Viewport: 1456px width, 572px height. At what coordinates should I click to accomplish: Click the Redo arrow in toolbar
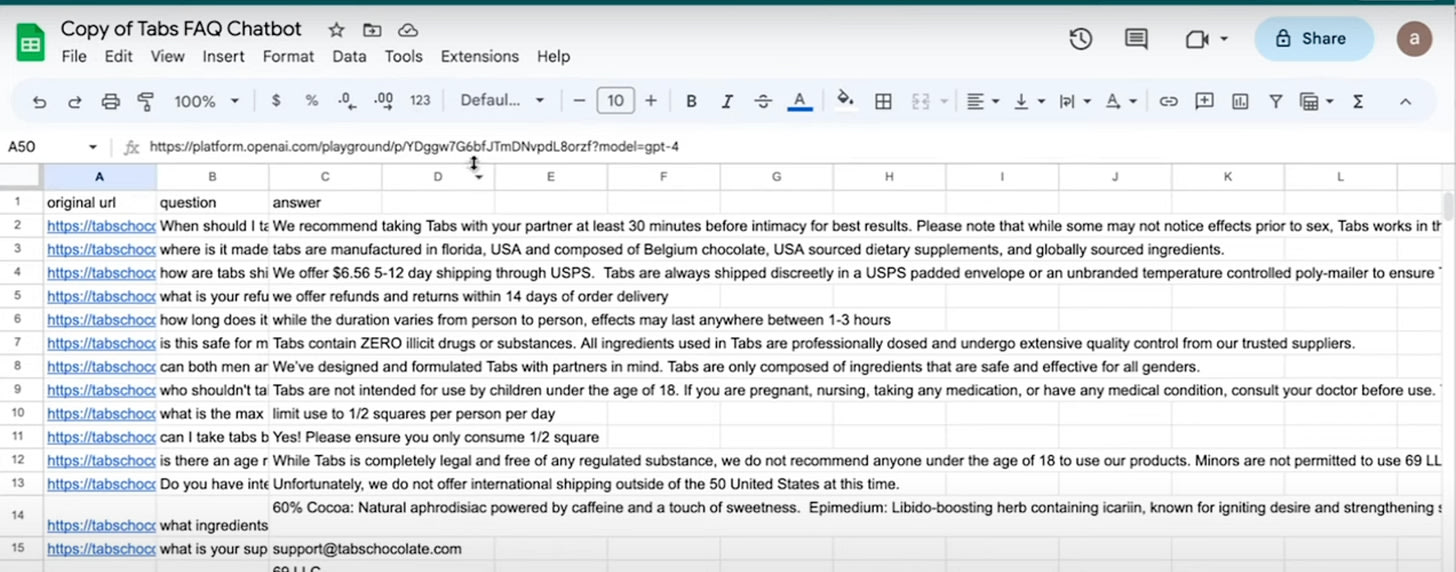74,101
